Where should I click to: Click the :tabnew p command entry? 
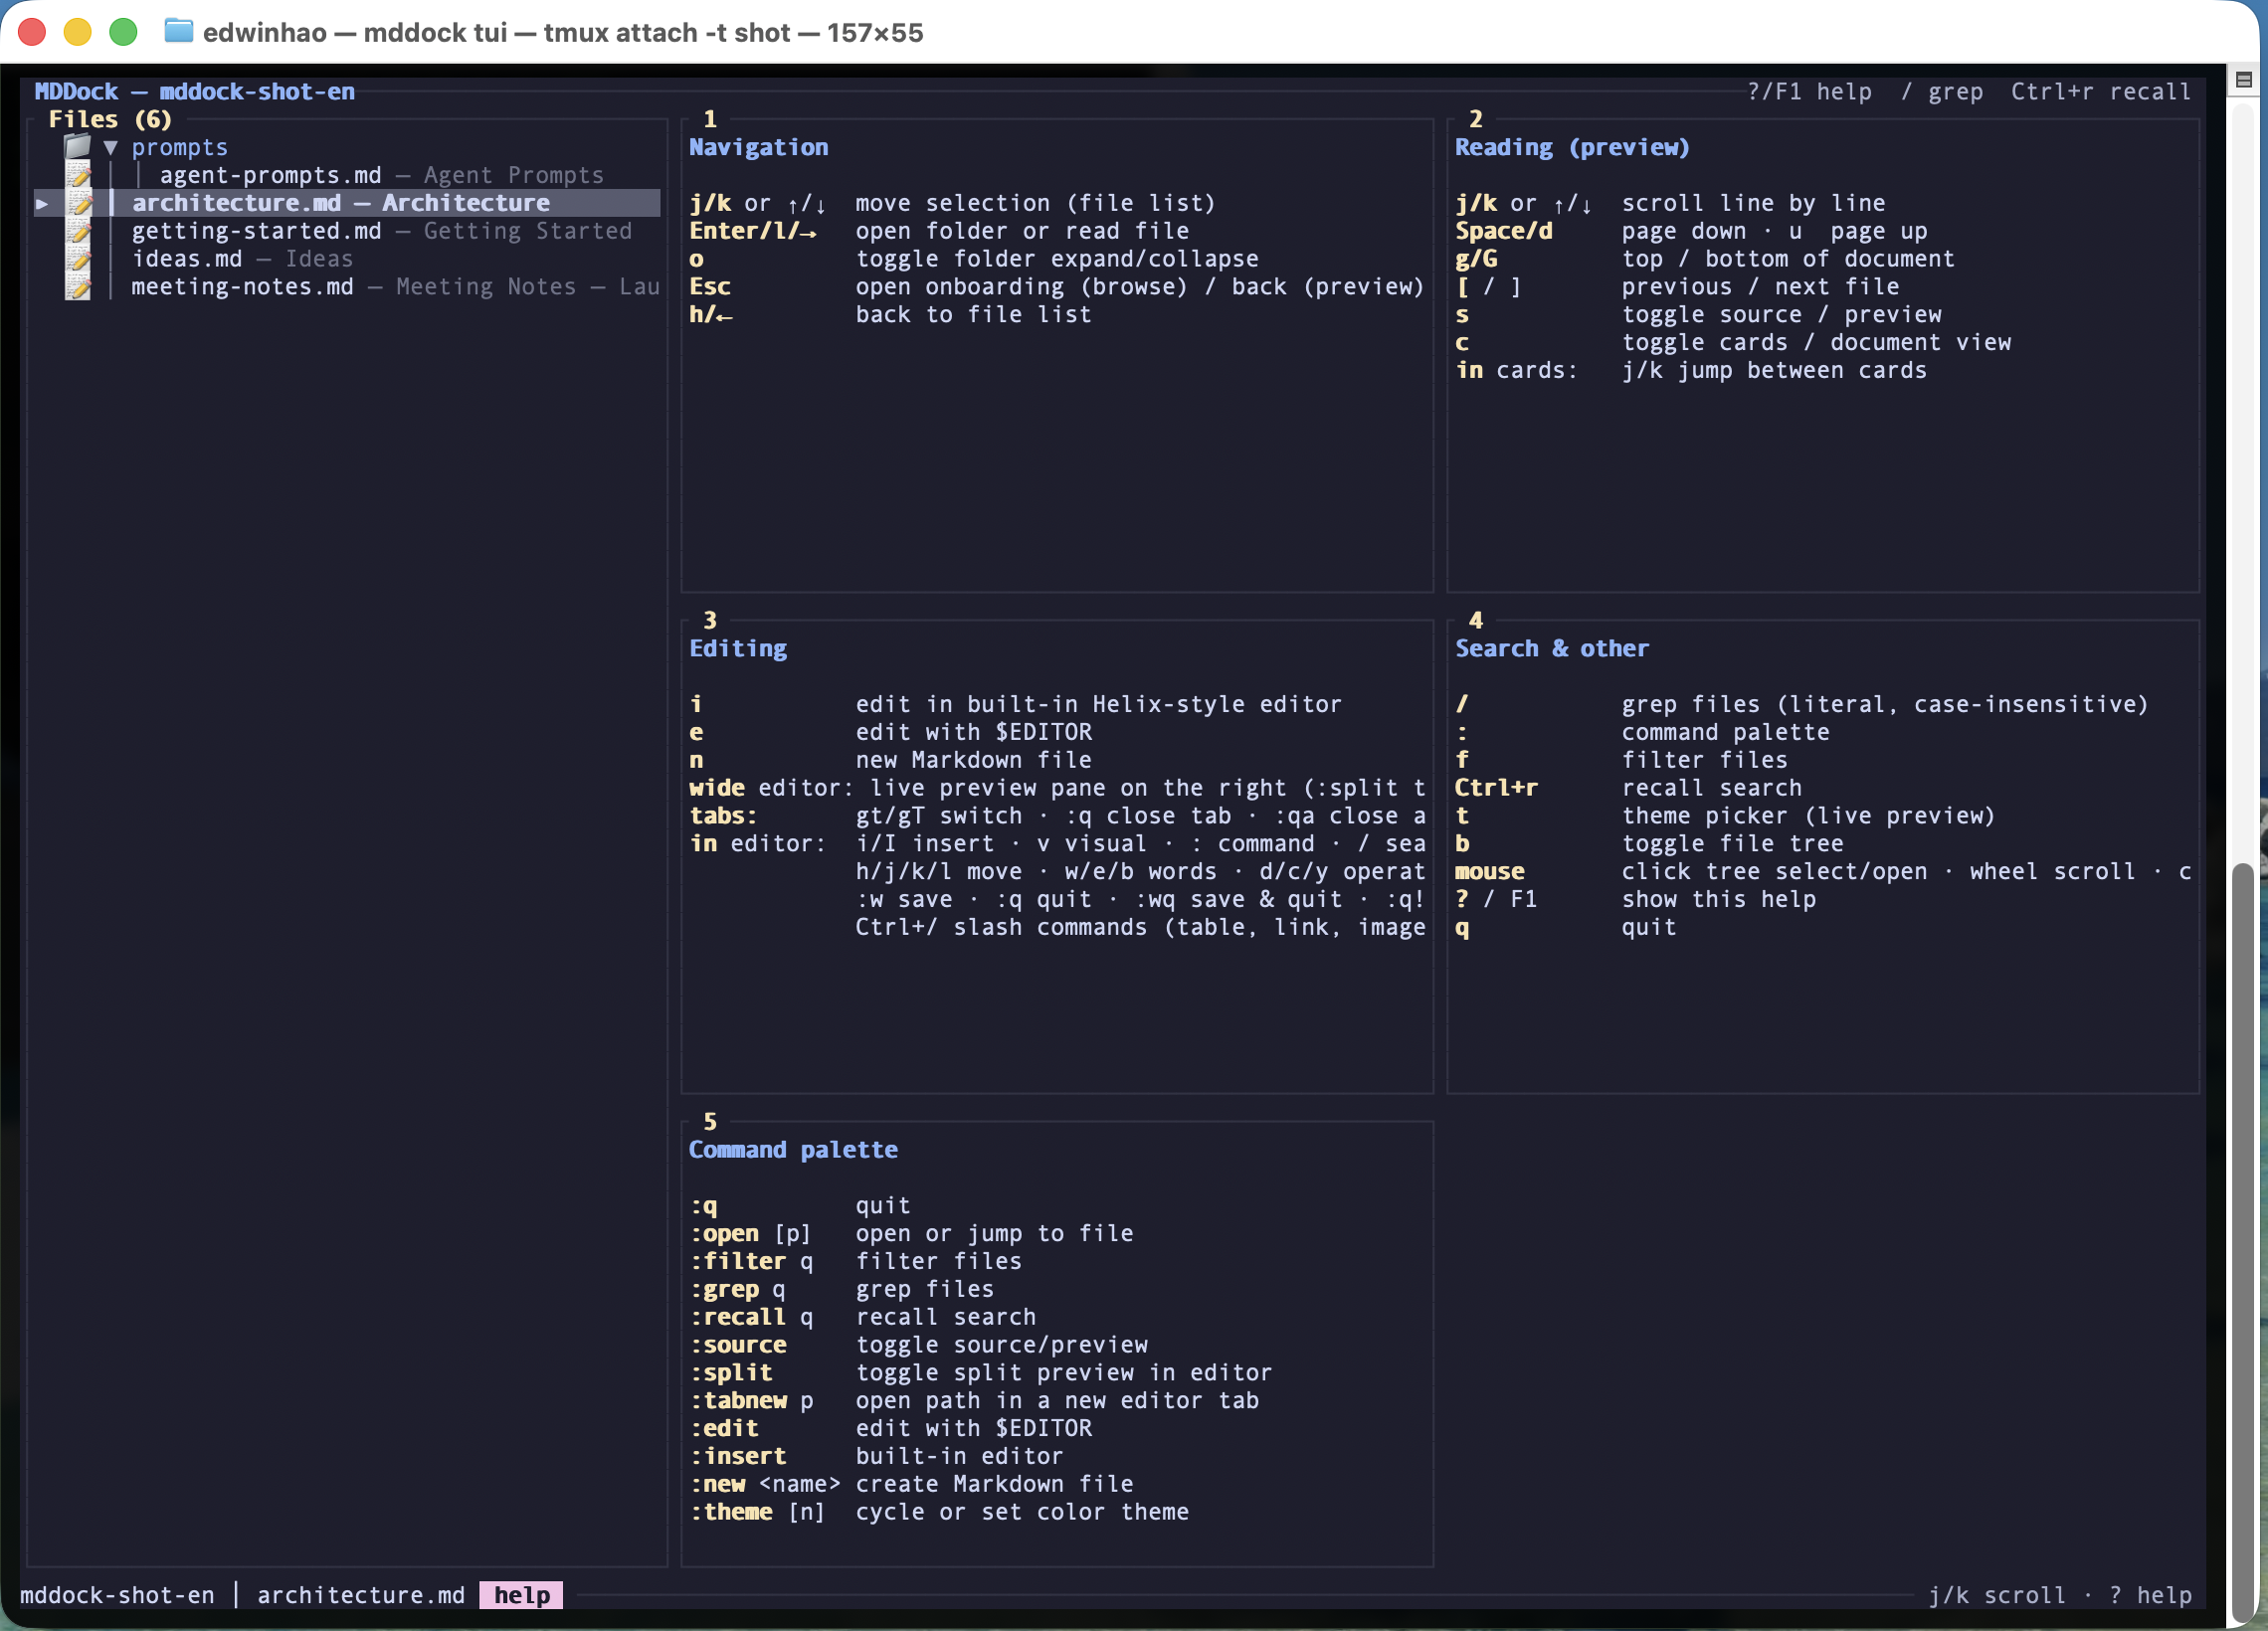[974, 1401]
